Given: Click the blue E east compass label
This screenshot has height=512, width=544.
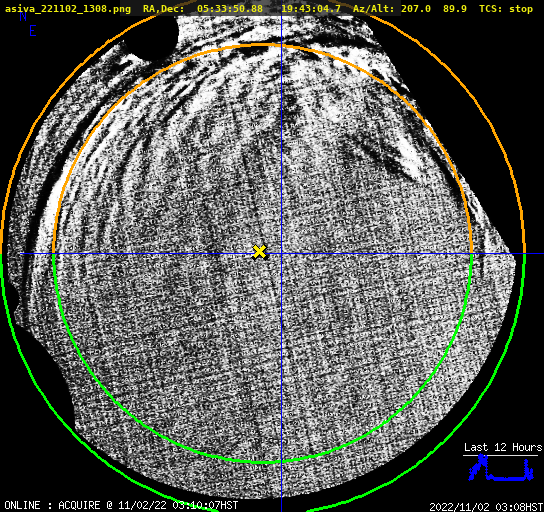Looking at the screenshot, I should coord(33,31).
